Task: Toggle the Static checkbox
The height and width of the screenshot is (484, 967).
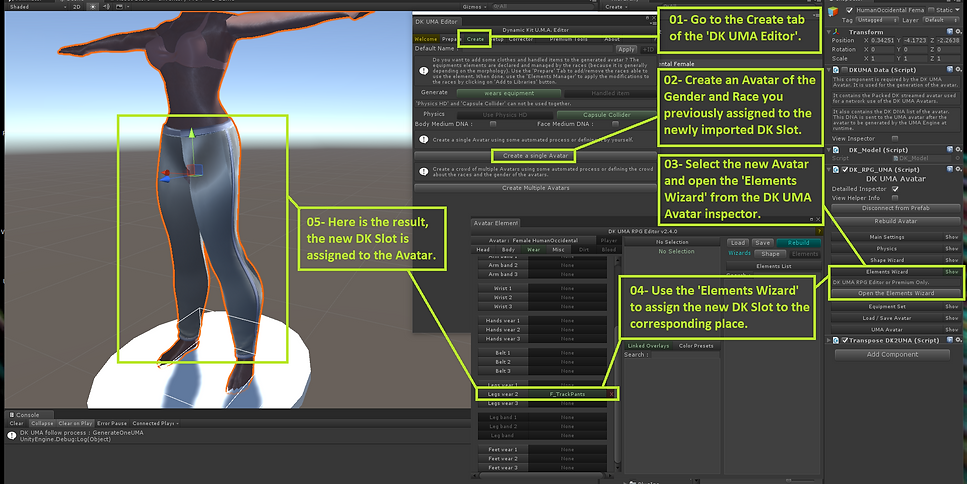Action: pos(929,10)
